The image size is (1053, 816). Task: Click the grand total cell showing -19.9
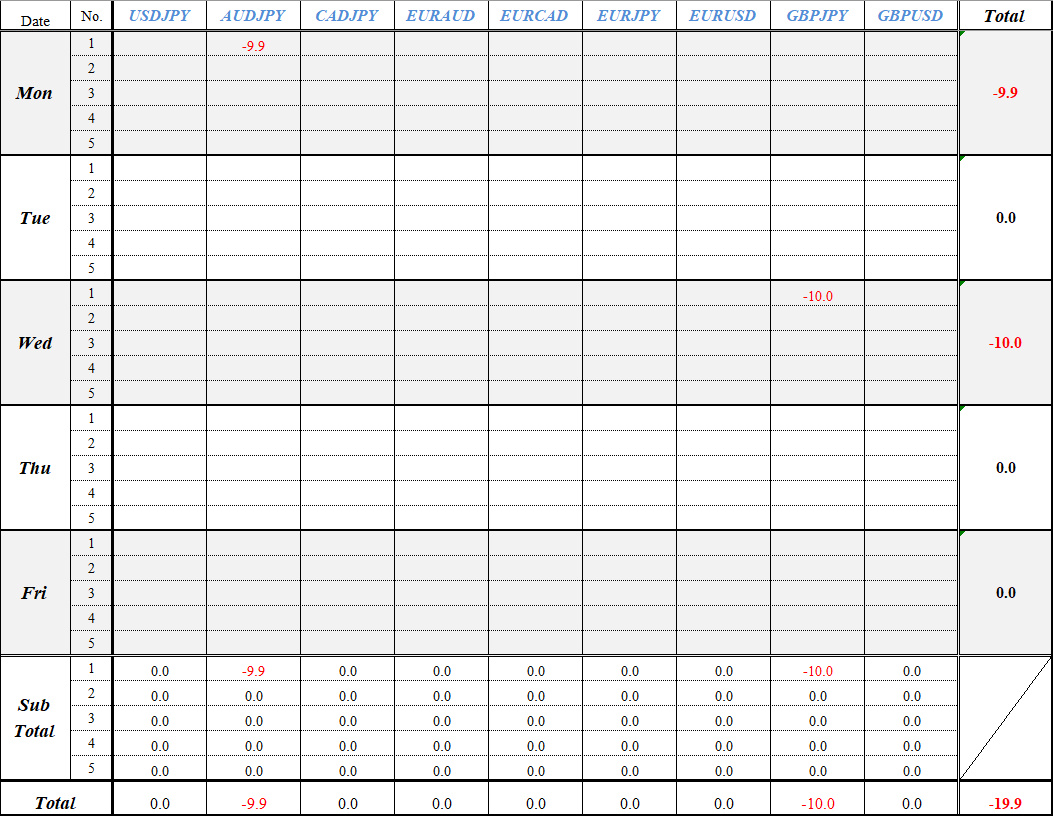(1005, 803)
